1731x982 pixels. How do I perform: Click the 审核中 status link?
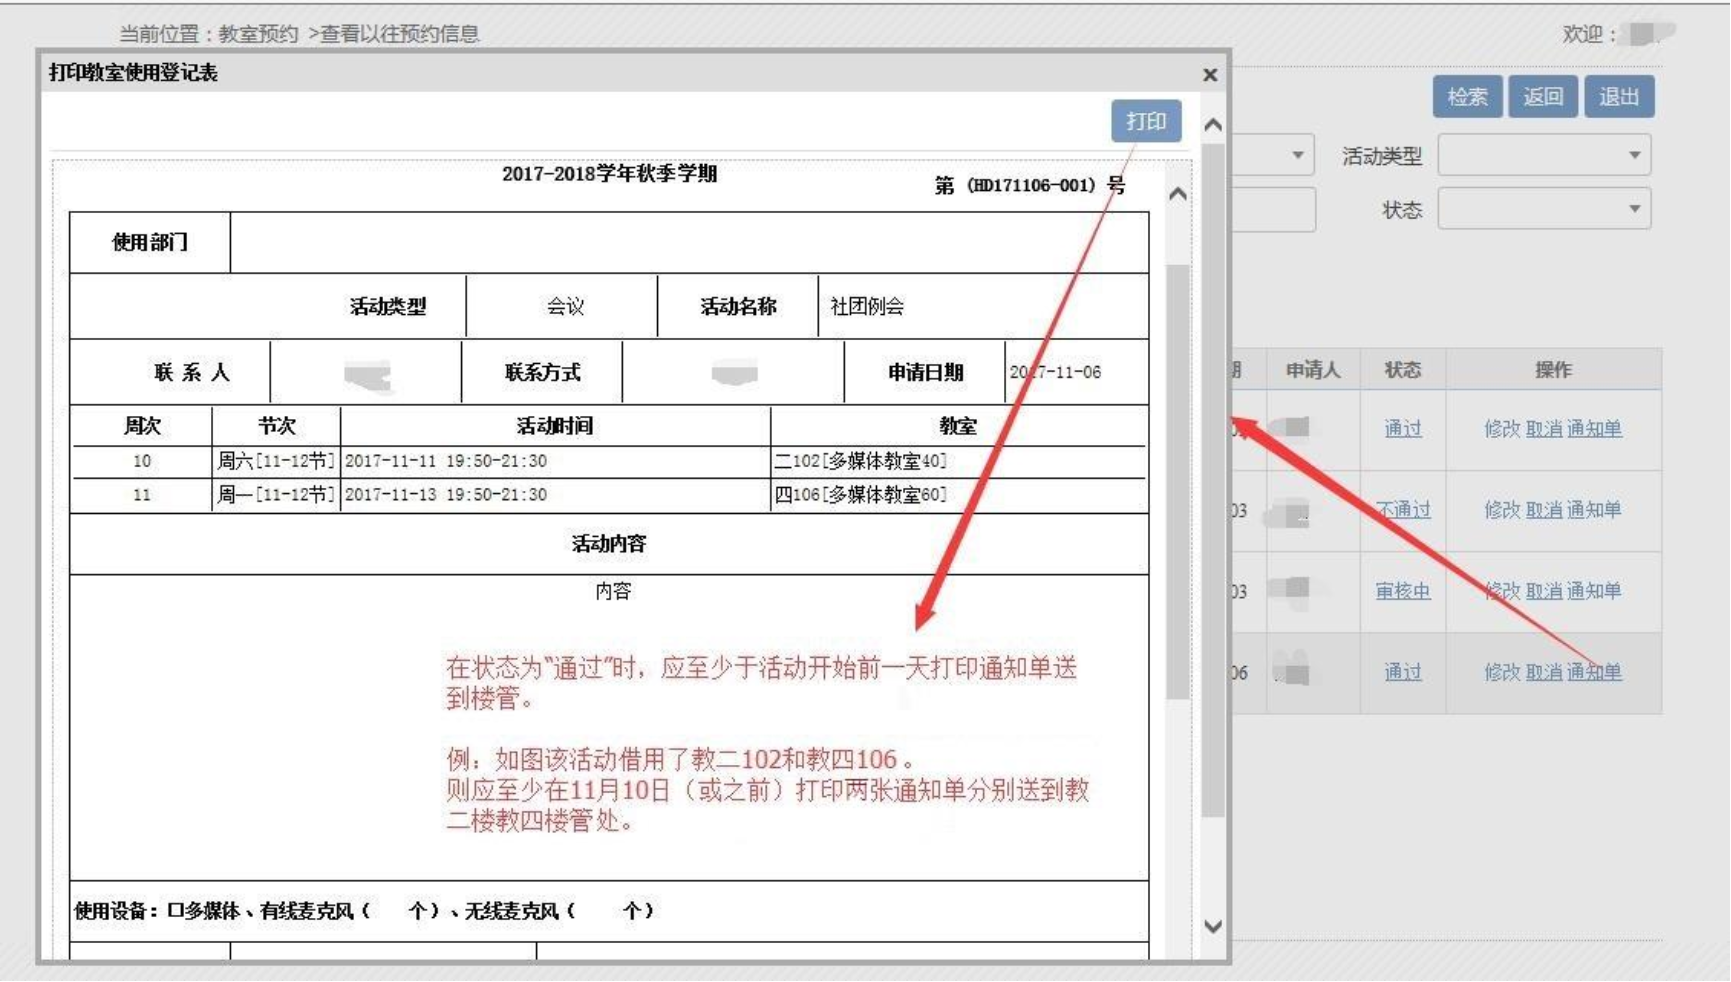1402,591
